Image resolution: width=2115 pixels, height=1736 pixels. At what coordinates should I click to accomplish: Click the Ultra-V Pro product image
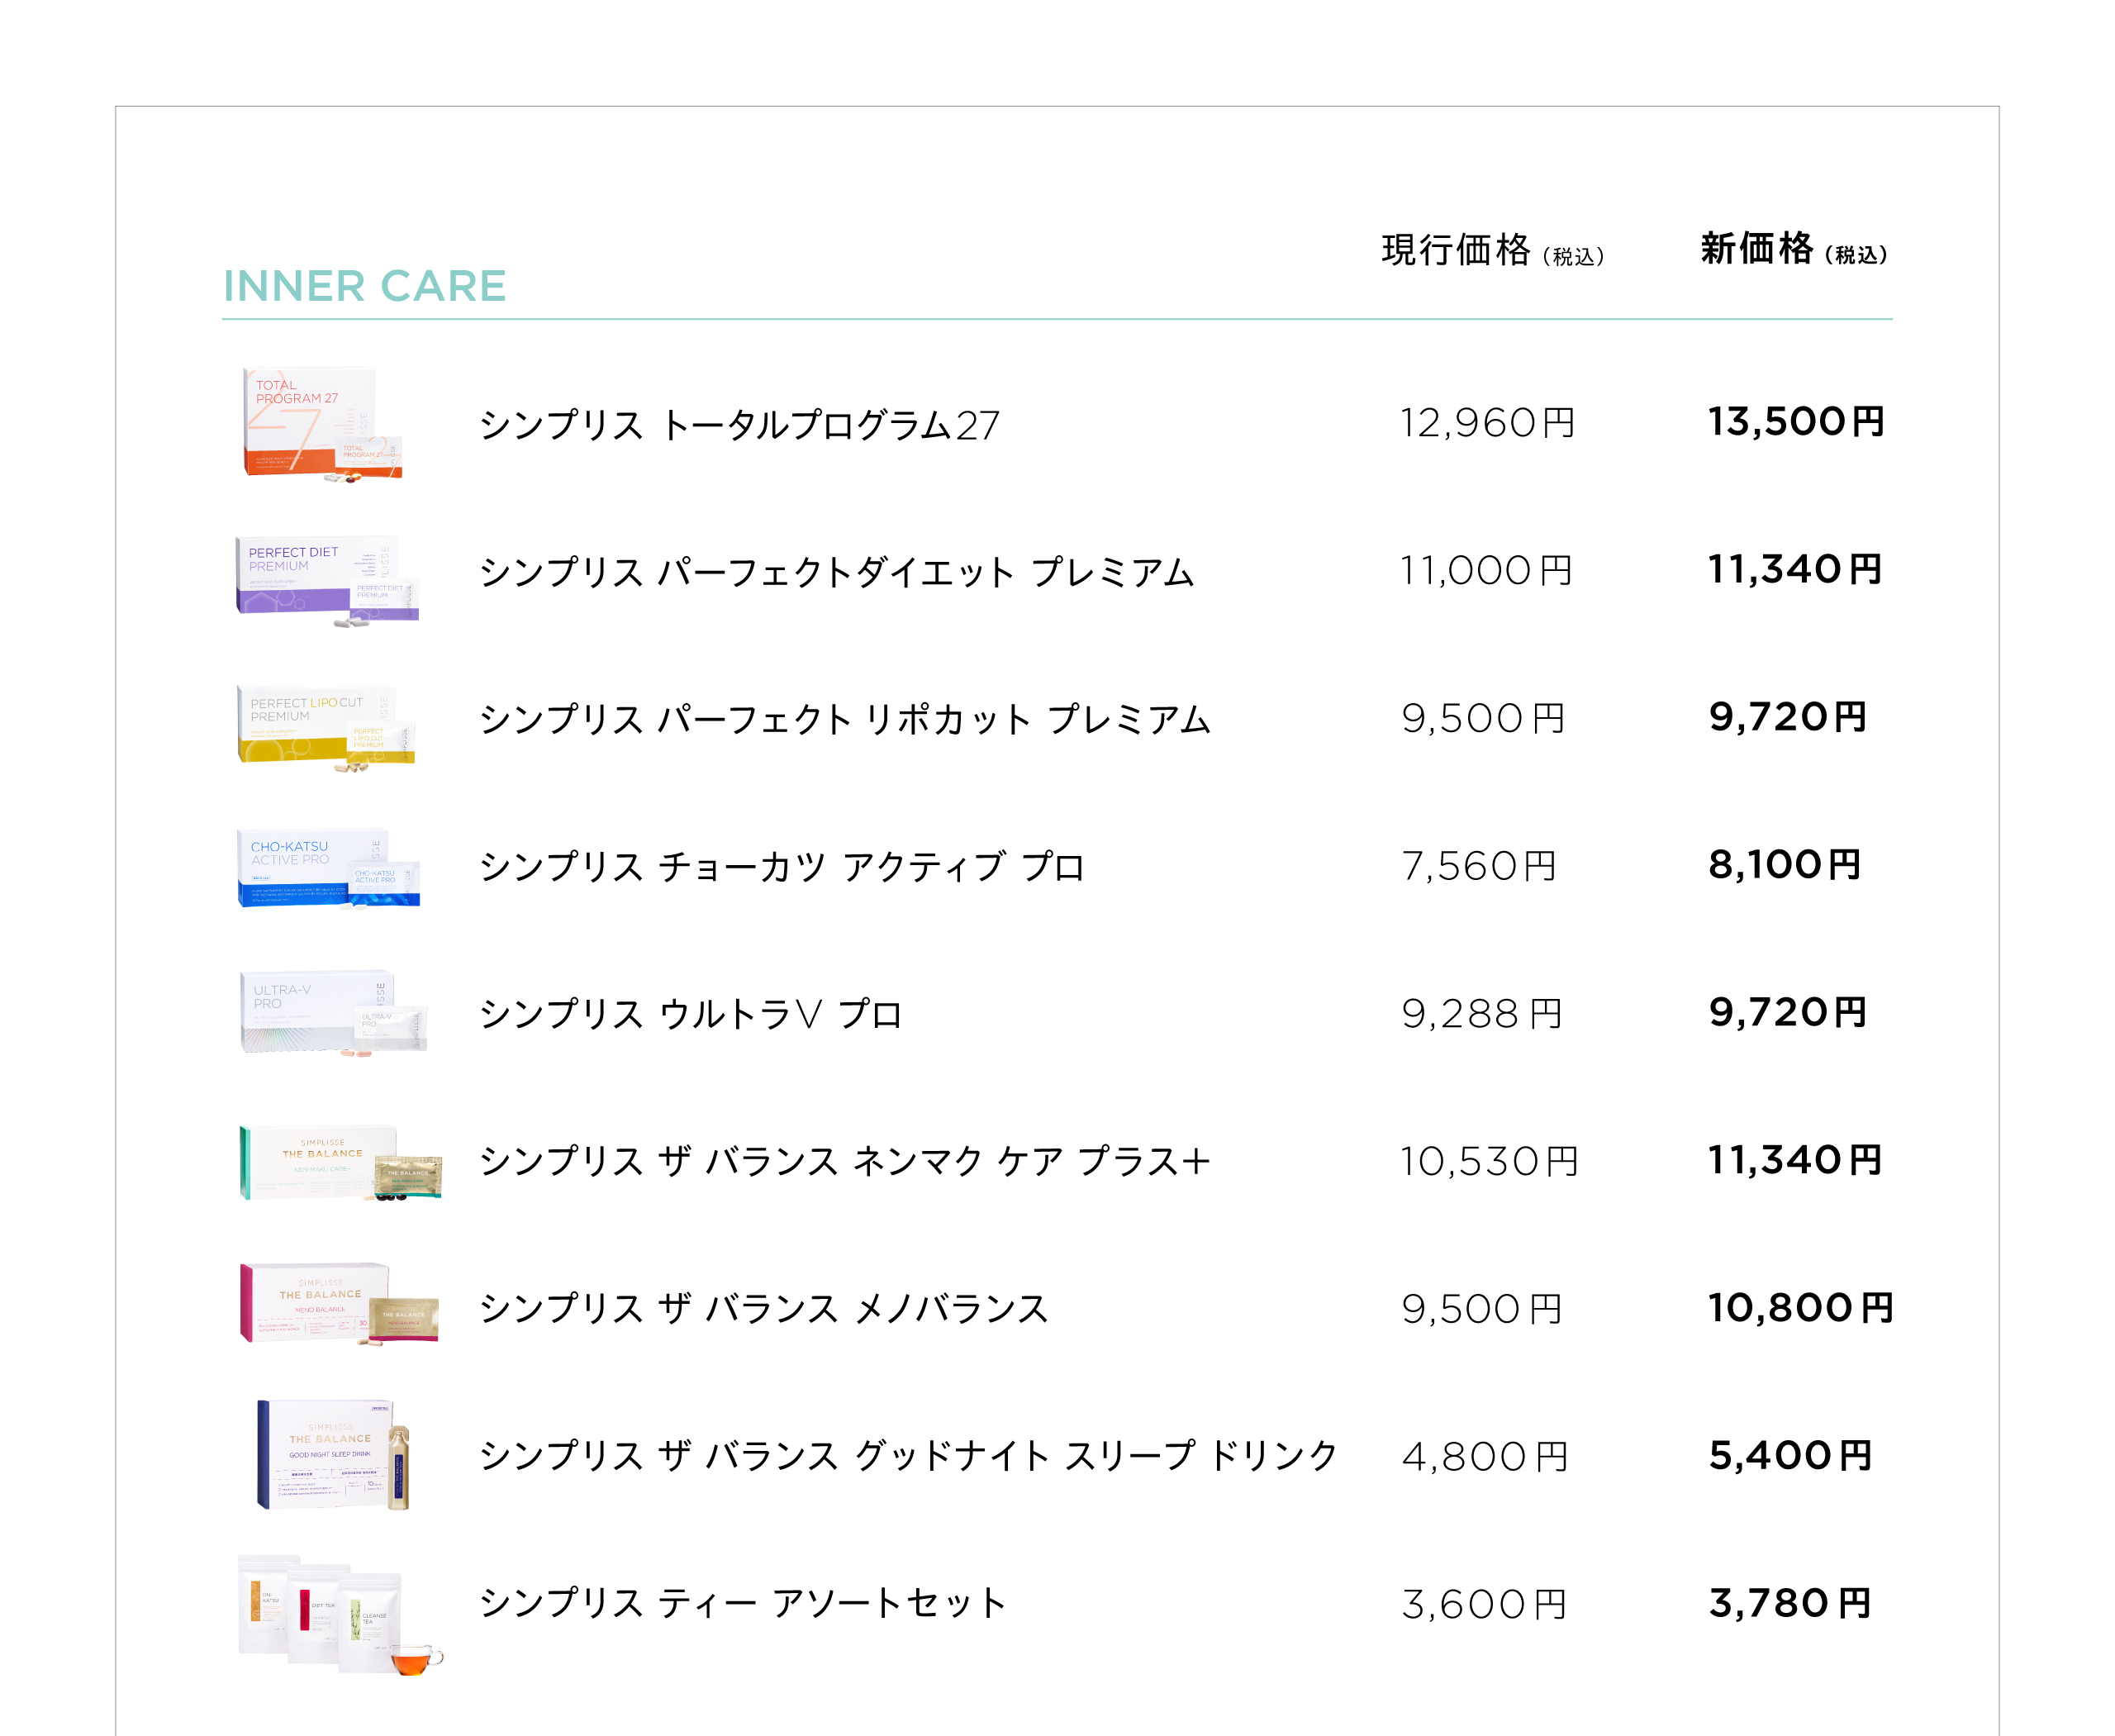(x=333, y=1012)
